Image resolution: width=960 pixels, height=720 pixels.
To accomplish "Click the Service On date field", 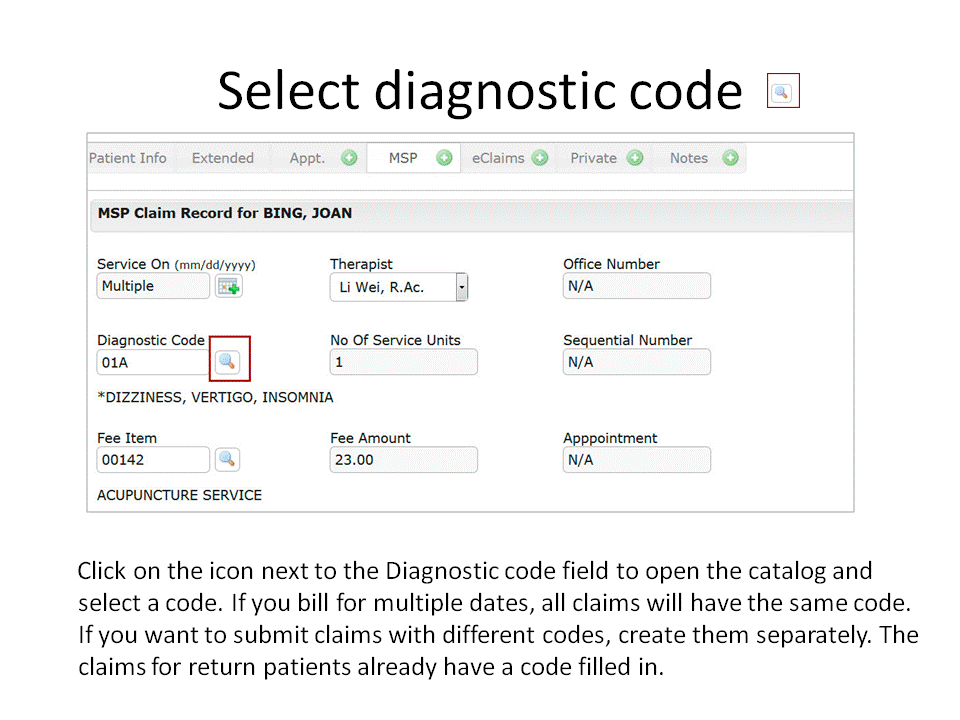I will click(x=153, y=286).
